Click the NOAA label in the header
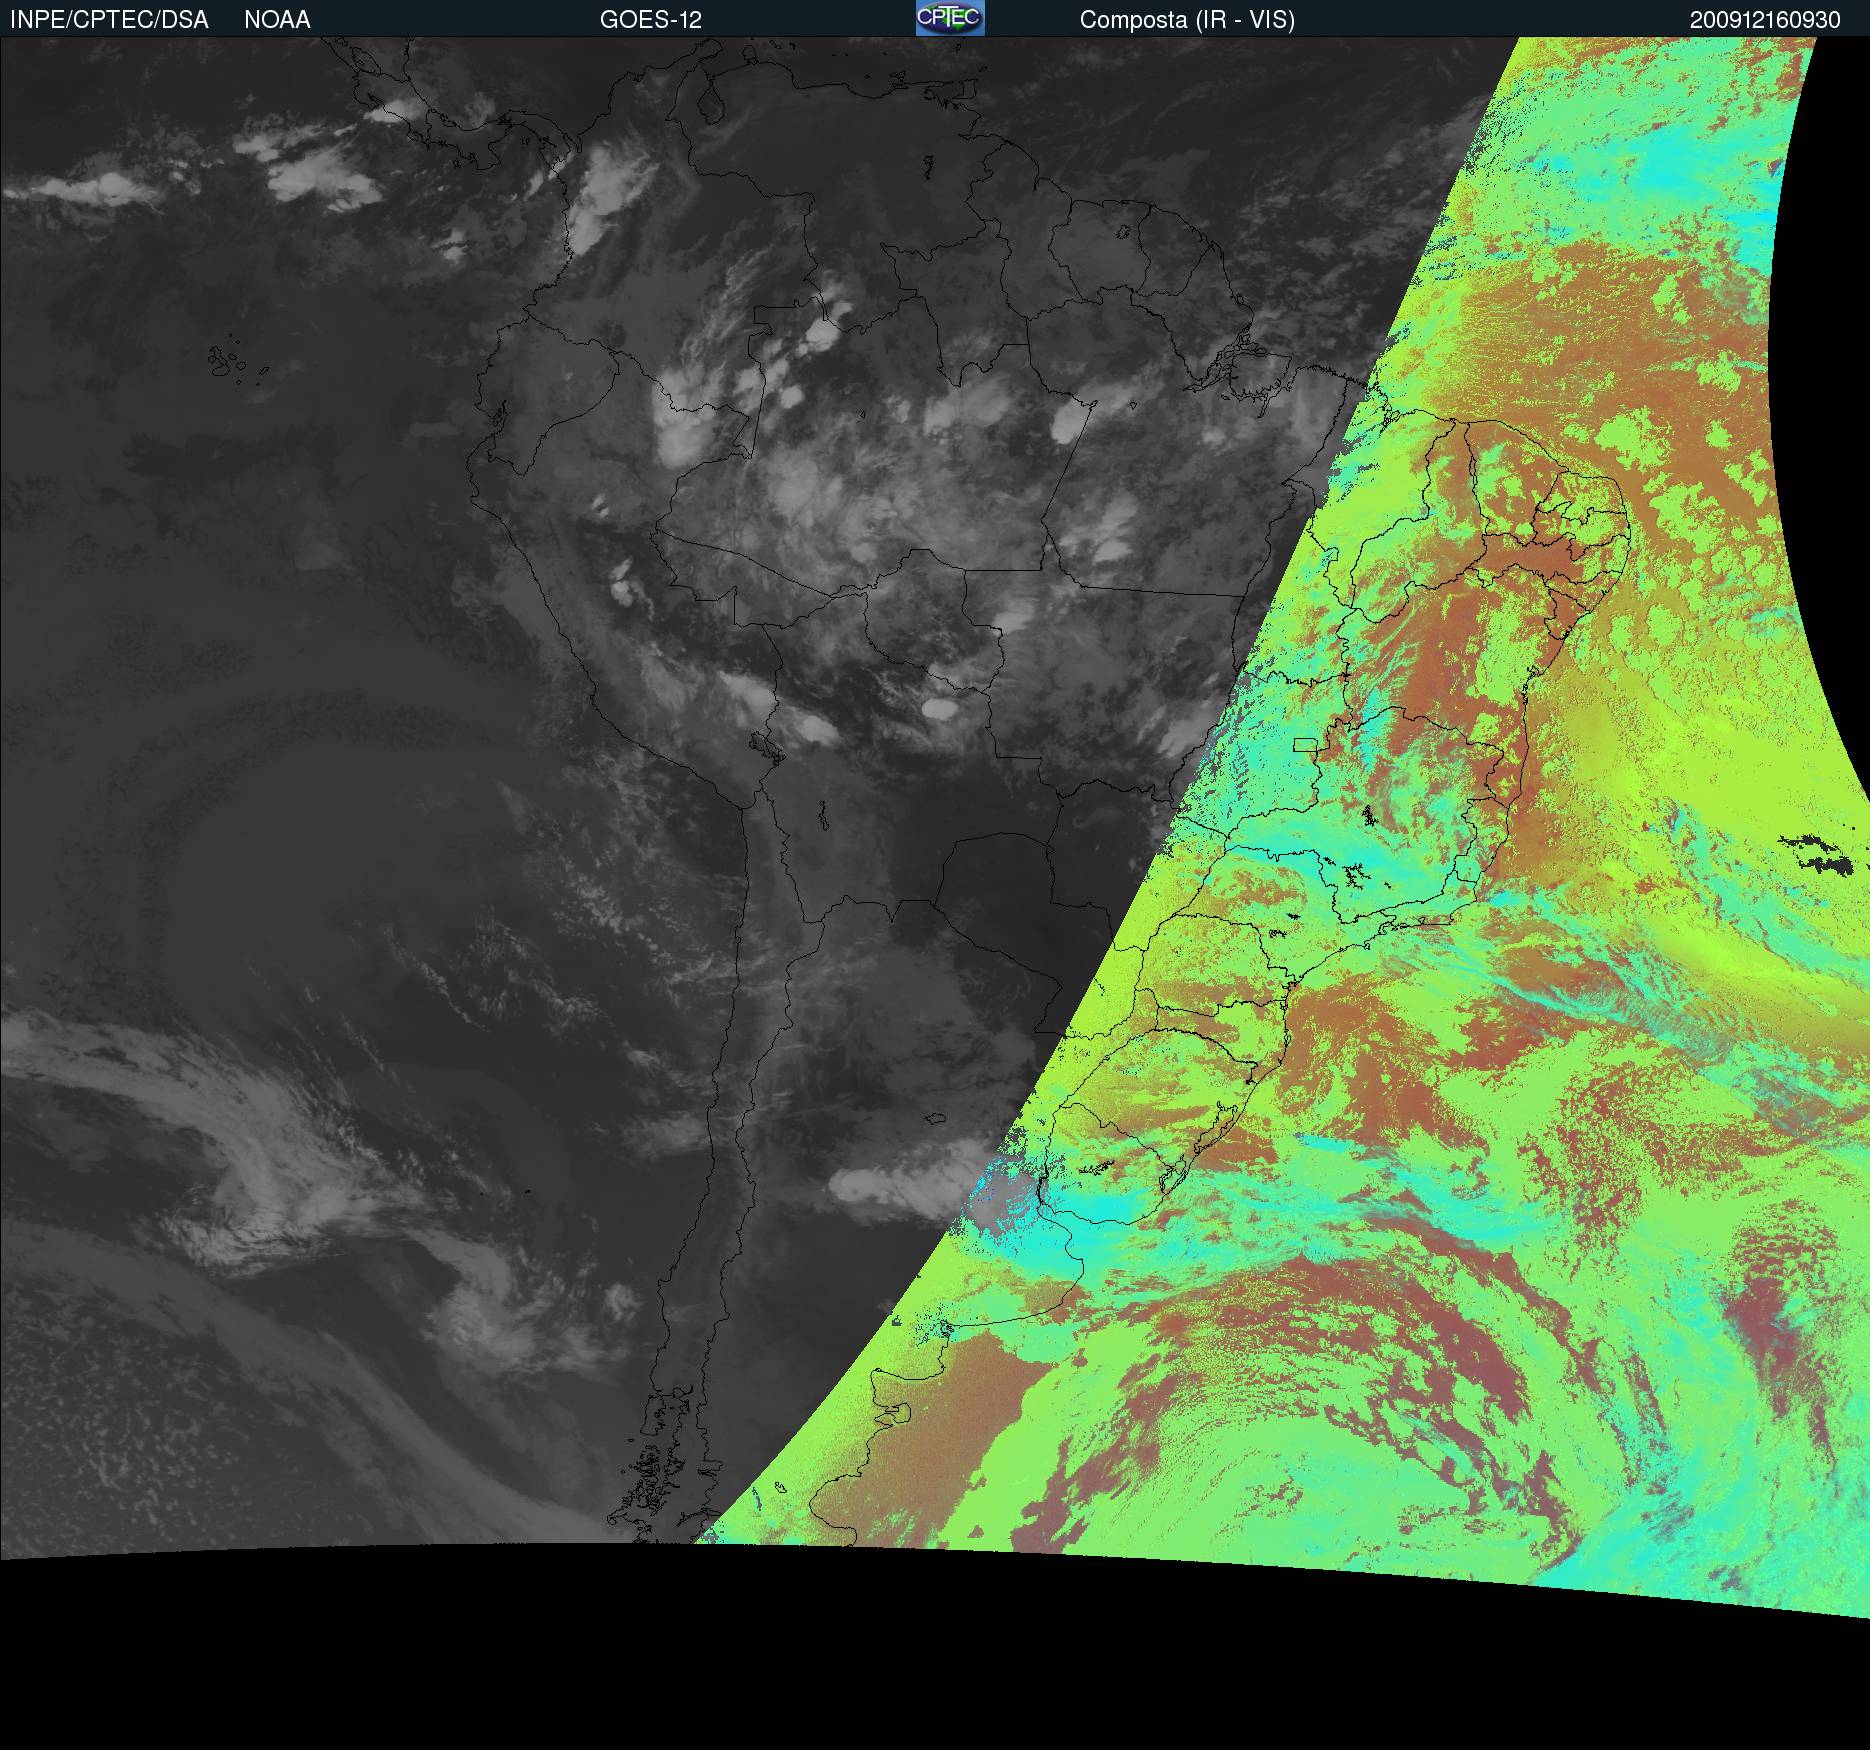1870x1750 pixels. (277, 20)
